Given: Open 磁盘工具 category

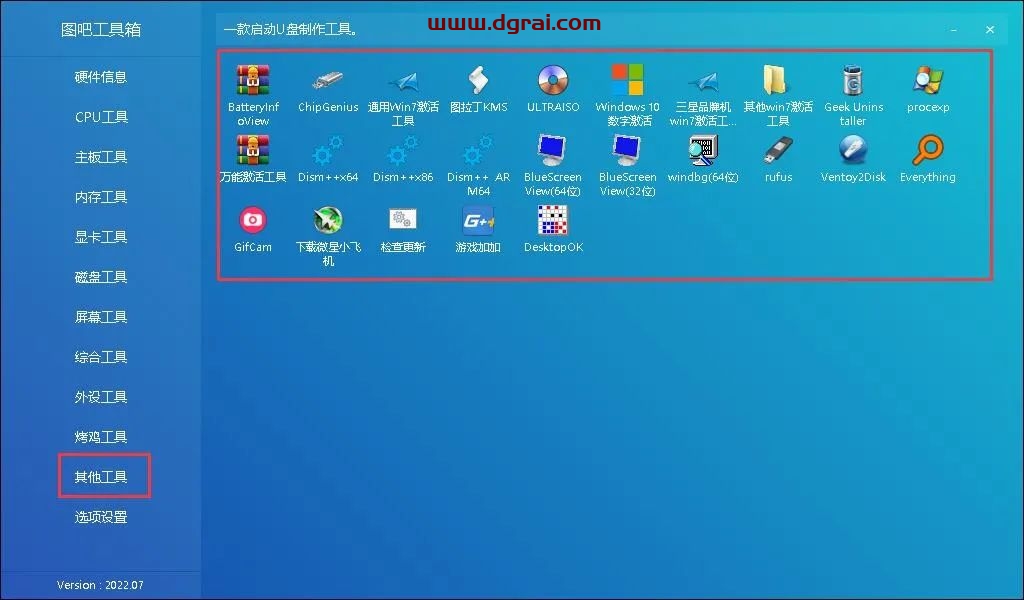Looking at the screenshot, I should tap(101, 277).
